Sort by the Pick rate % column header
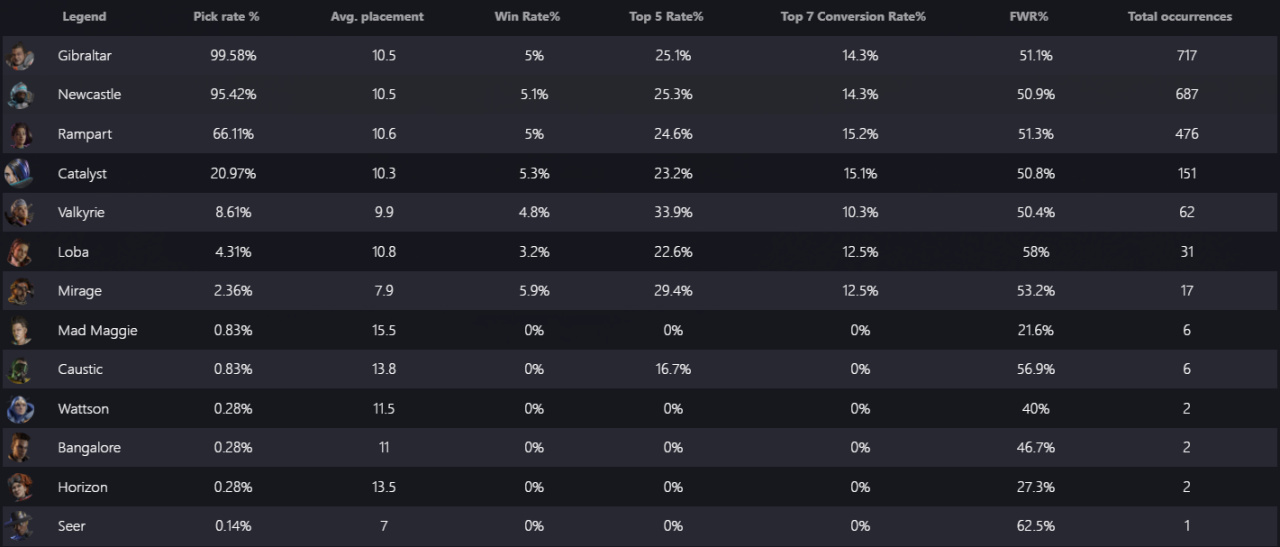Screen dimensions: 1280x547 coord(226,17)
